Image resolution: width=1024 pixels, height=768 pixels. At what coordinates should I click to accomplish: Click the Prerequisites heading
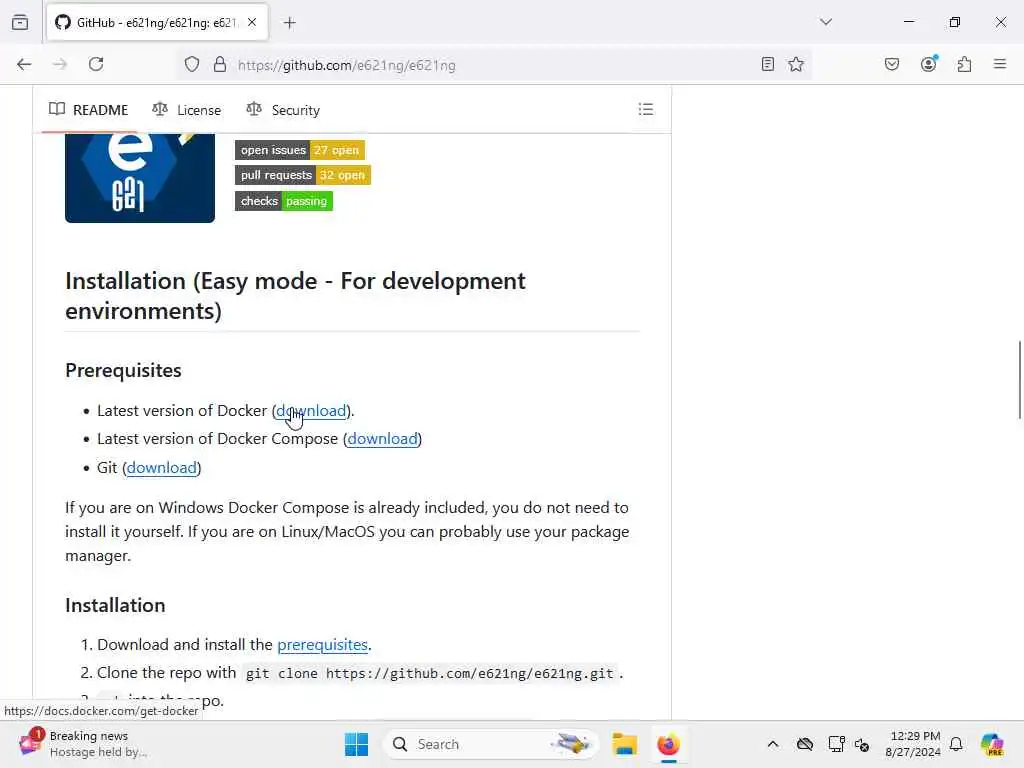(x=123, y=370)
